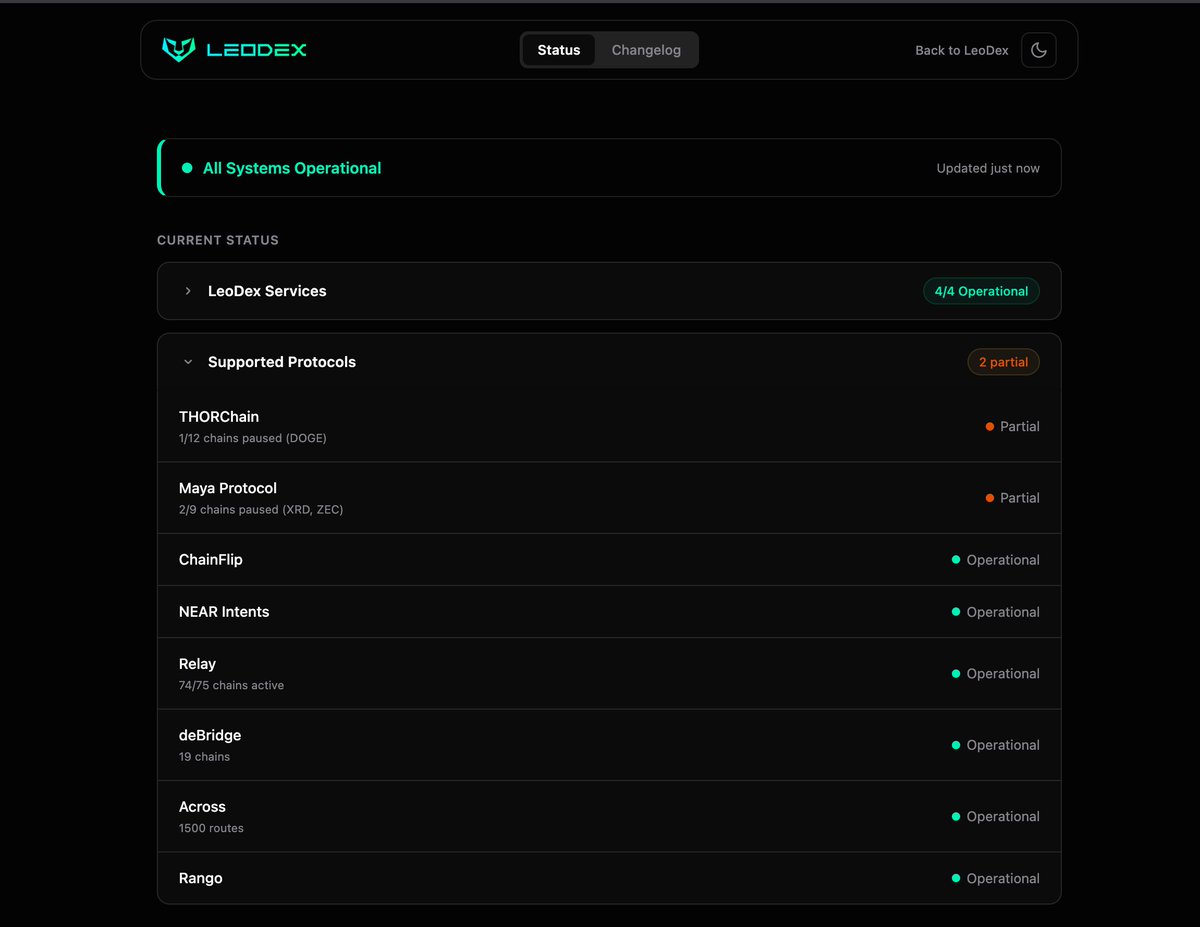Click the 4/4 Operational badge
Image resolution: width=1200 pixels, height=927 pixels.
pos(981,291)
